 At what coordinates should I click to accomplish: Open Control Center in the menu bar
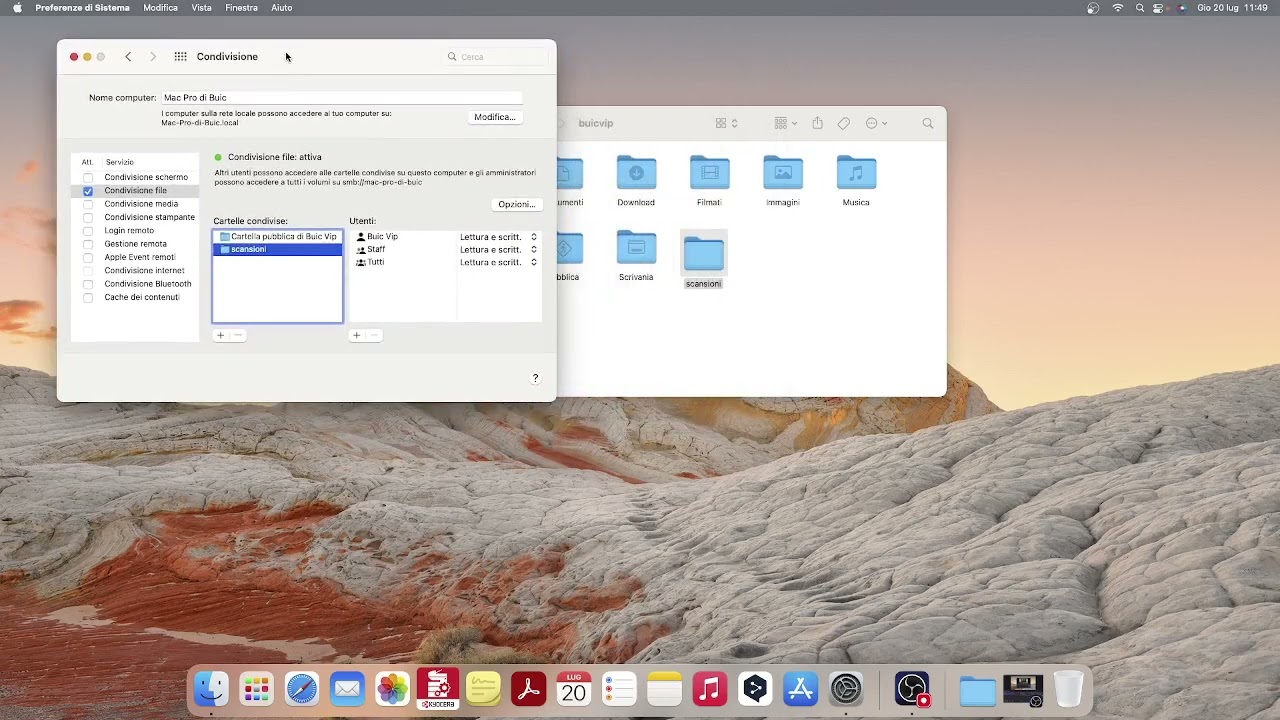click(1159, 8)
